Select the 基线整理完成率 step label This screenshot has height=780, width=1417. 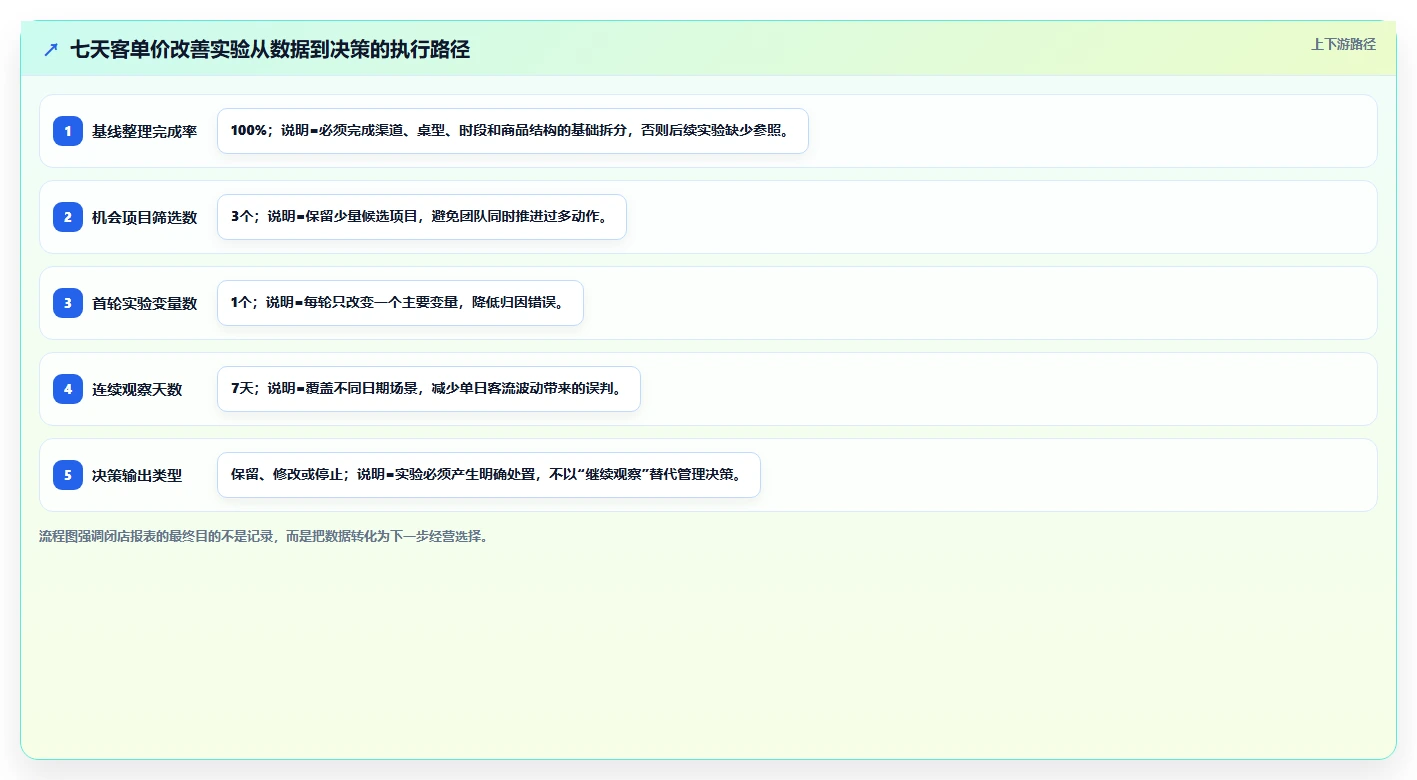coord(144,131)
